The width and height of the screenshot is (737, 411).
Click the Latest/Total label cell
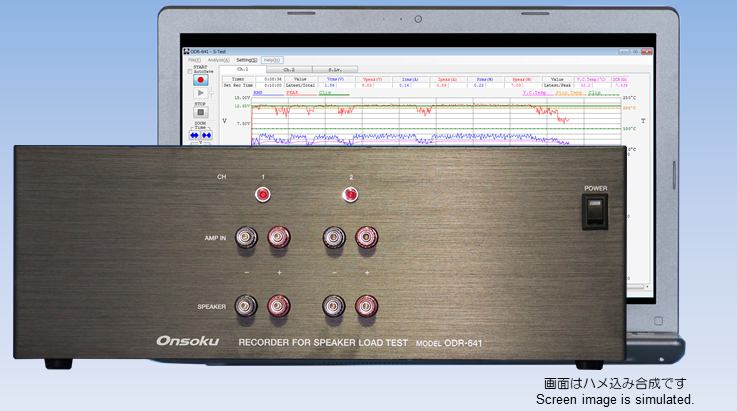tap(300, 85)
